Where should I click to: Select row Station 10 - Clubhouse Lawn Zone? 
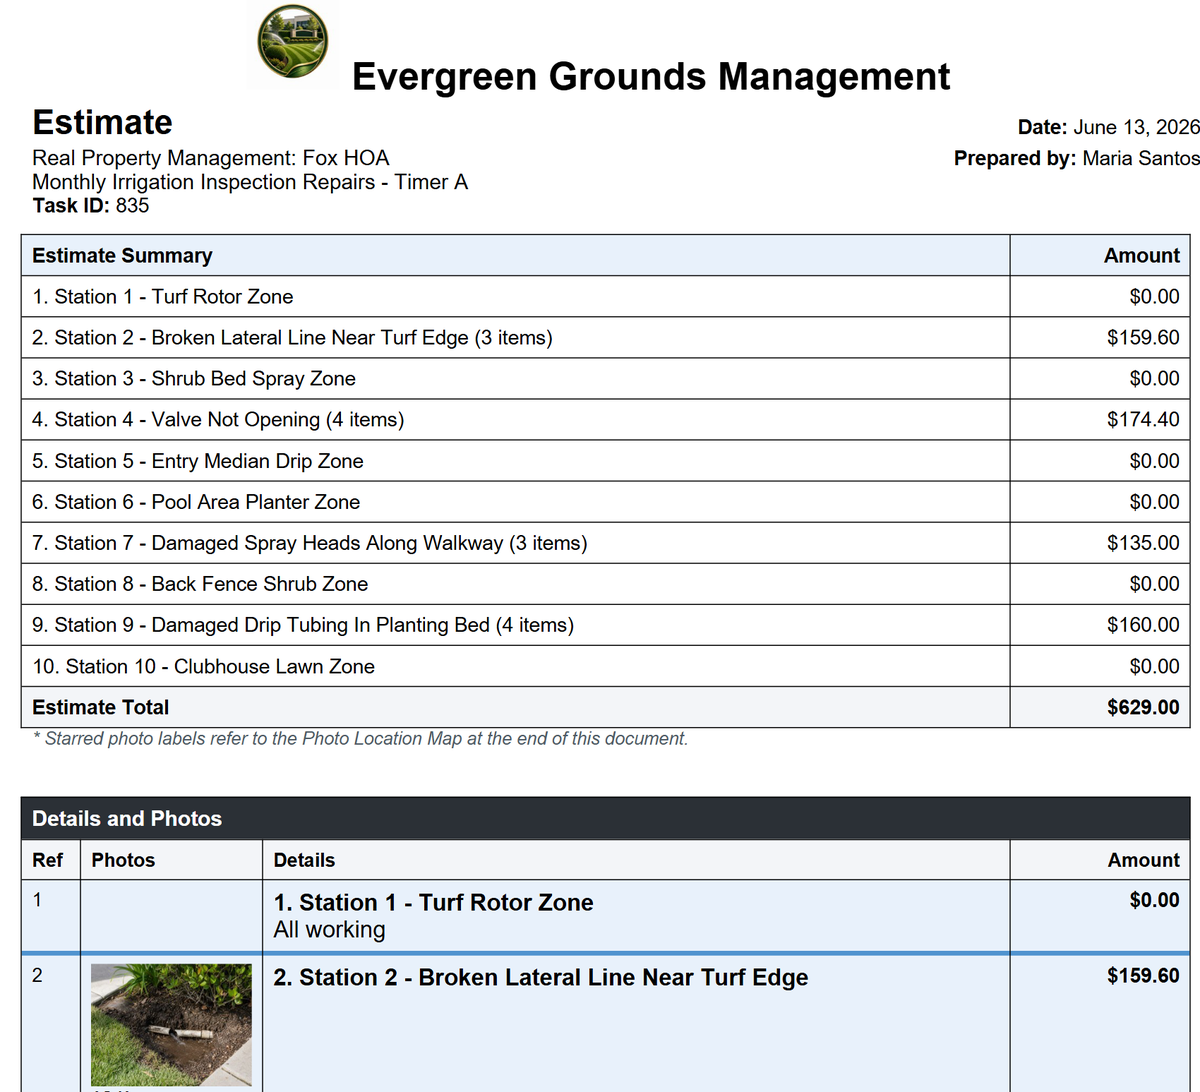[x=606, y=665]
